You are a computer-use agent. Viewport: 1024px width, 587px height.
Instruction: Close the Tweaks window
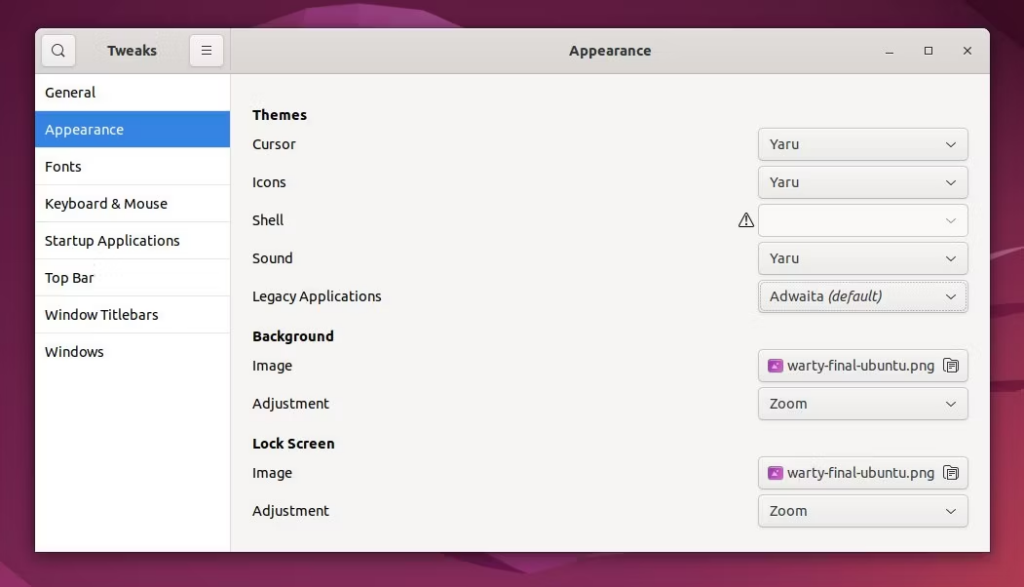pyautogui.click(x=967, y=51)
